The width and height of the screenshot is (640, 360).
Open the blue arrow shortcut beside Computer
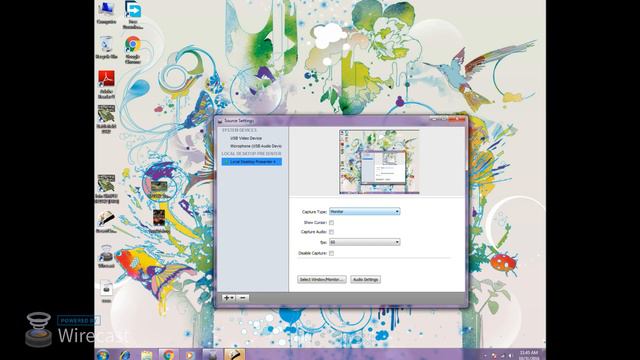click(x=133, y=15)
